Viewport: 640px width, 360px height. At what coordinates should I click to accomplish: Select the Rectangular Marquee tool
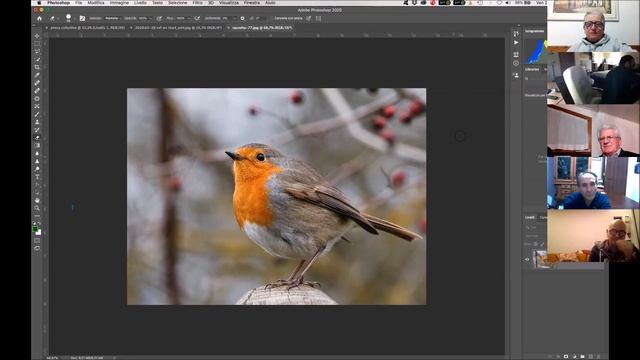coord(37,44)
